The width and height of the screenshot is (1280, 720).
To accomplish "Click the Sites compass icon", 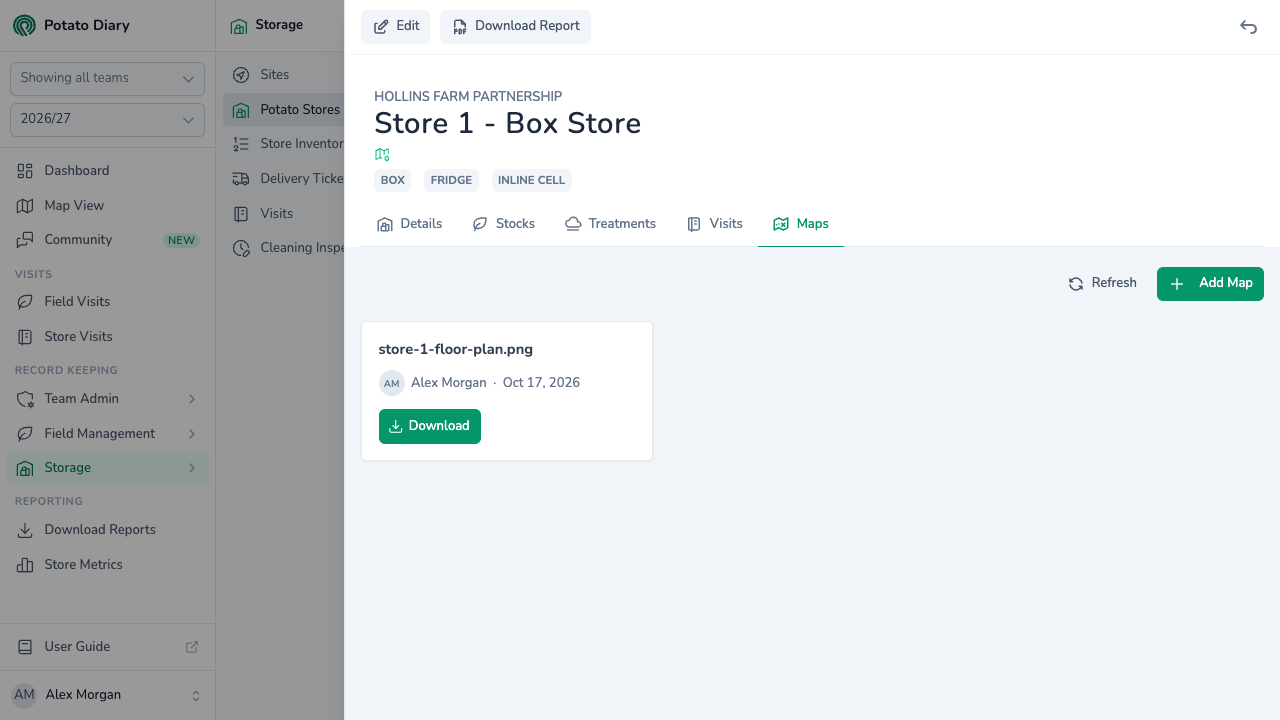I will (241, 75).
